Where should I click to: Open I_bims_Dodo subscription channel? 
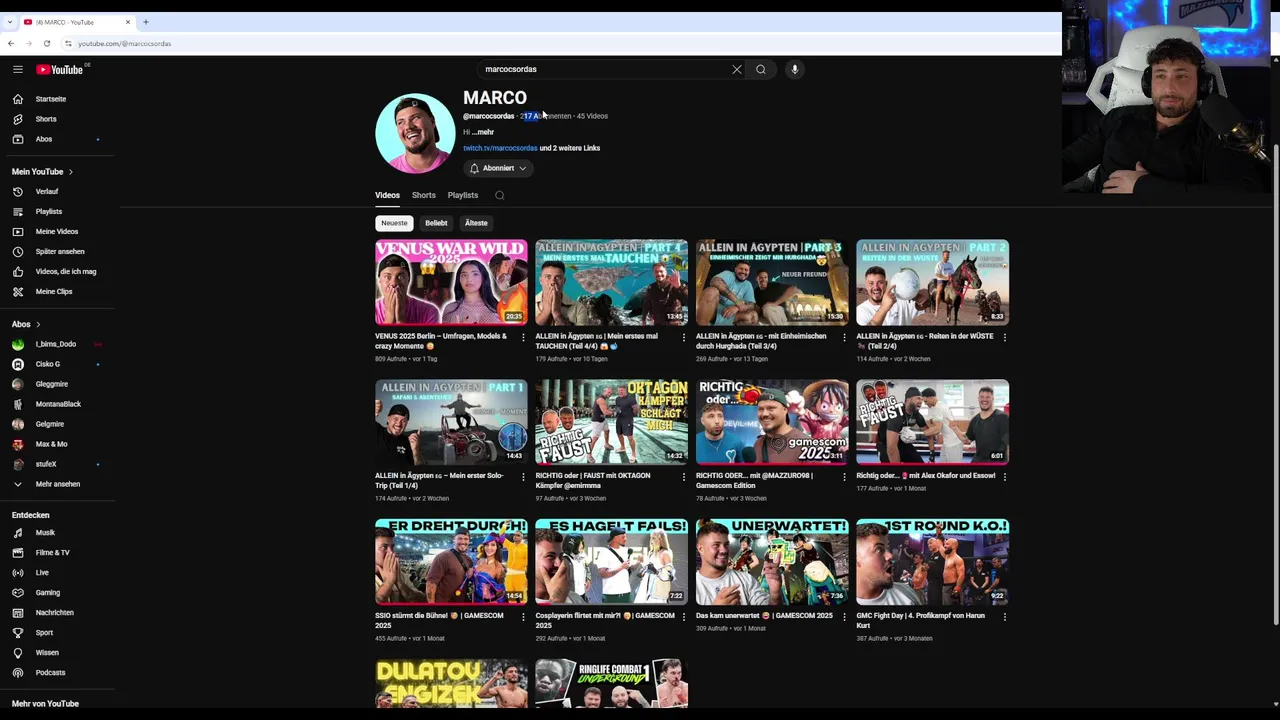(x=57, y=344)
